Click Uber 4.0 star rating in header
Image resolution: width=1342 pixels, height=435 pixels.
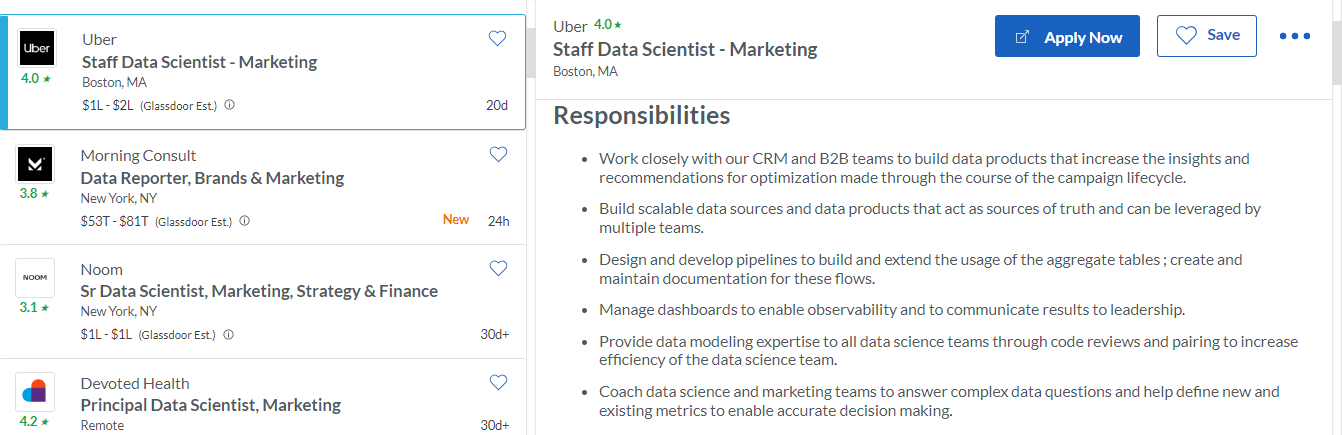click(x=608, y=24)
